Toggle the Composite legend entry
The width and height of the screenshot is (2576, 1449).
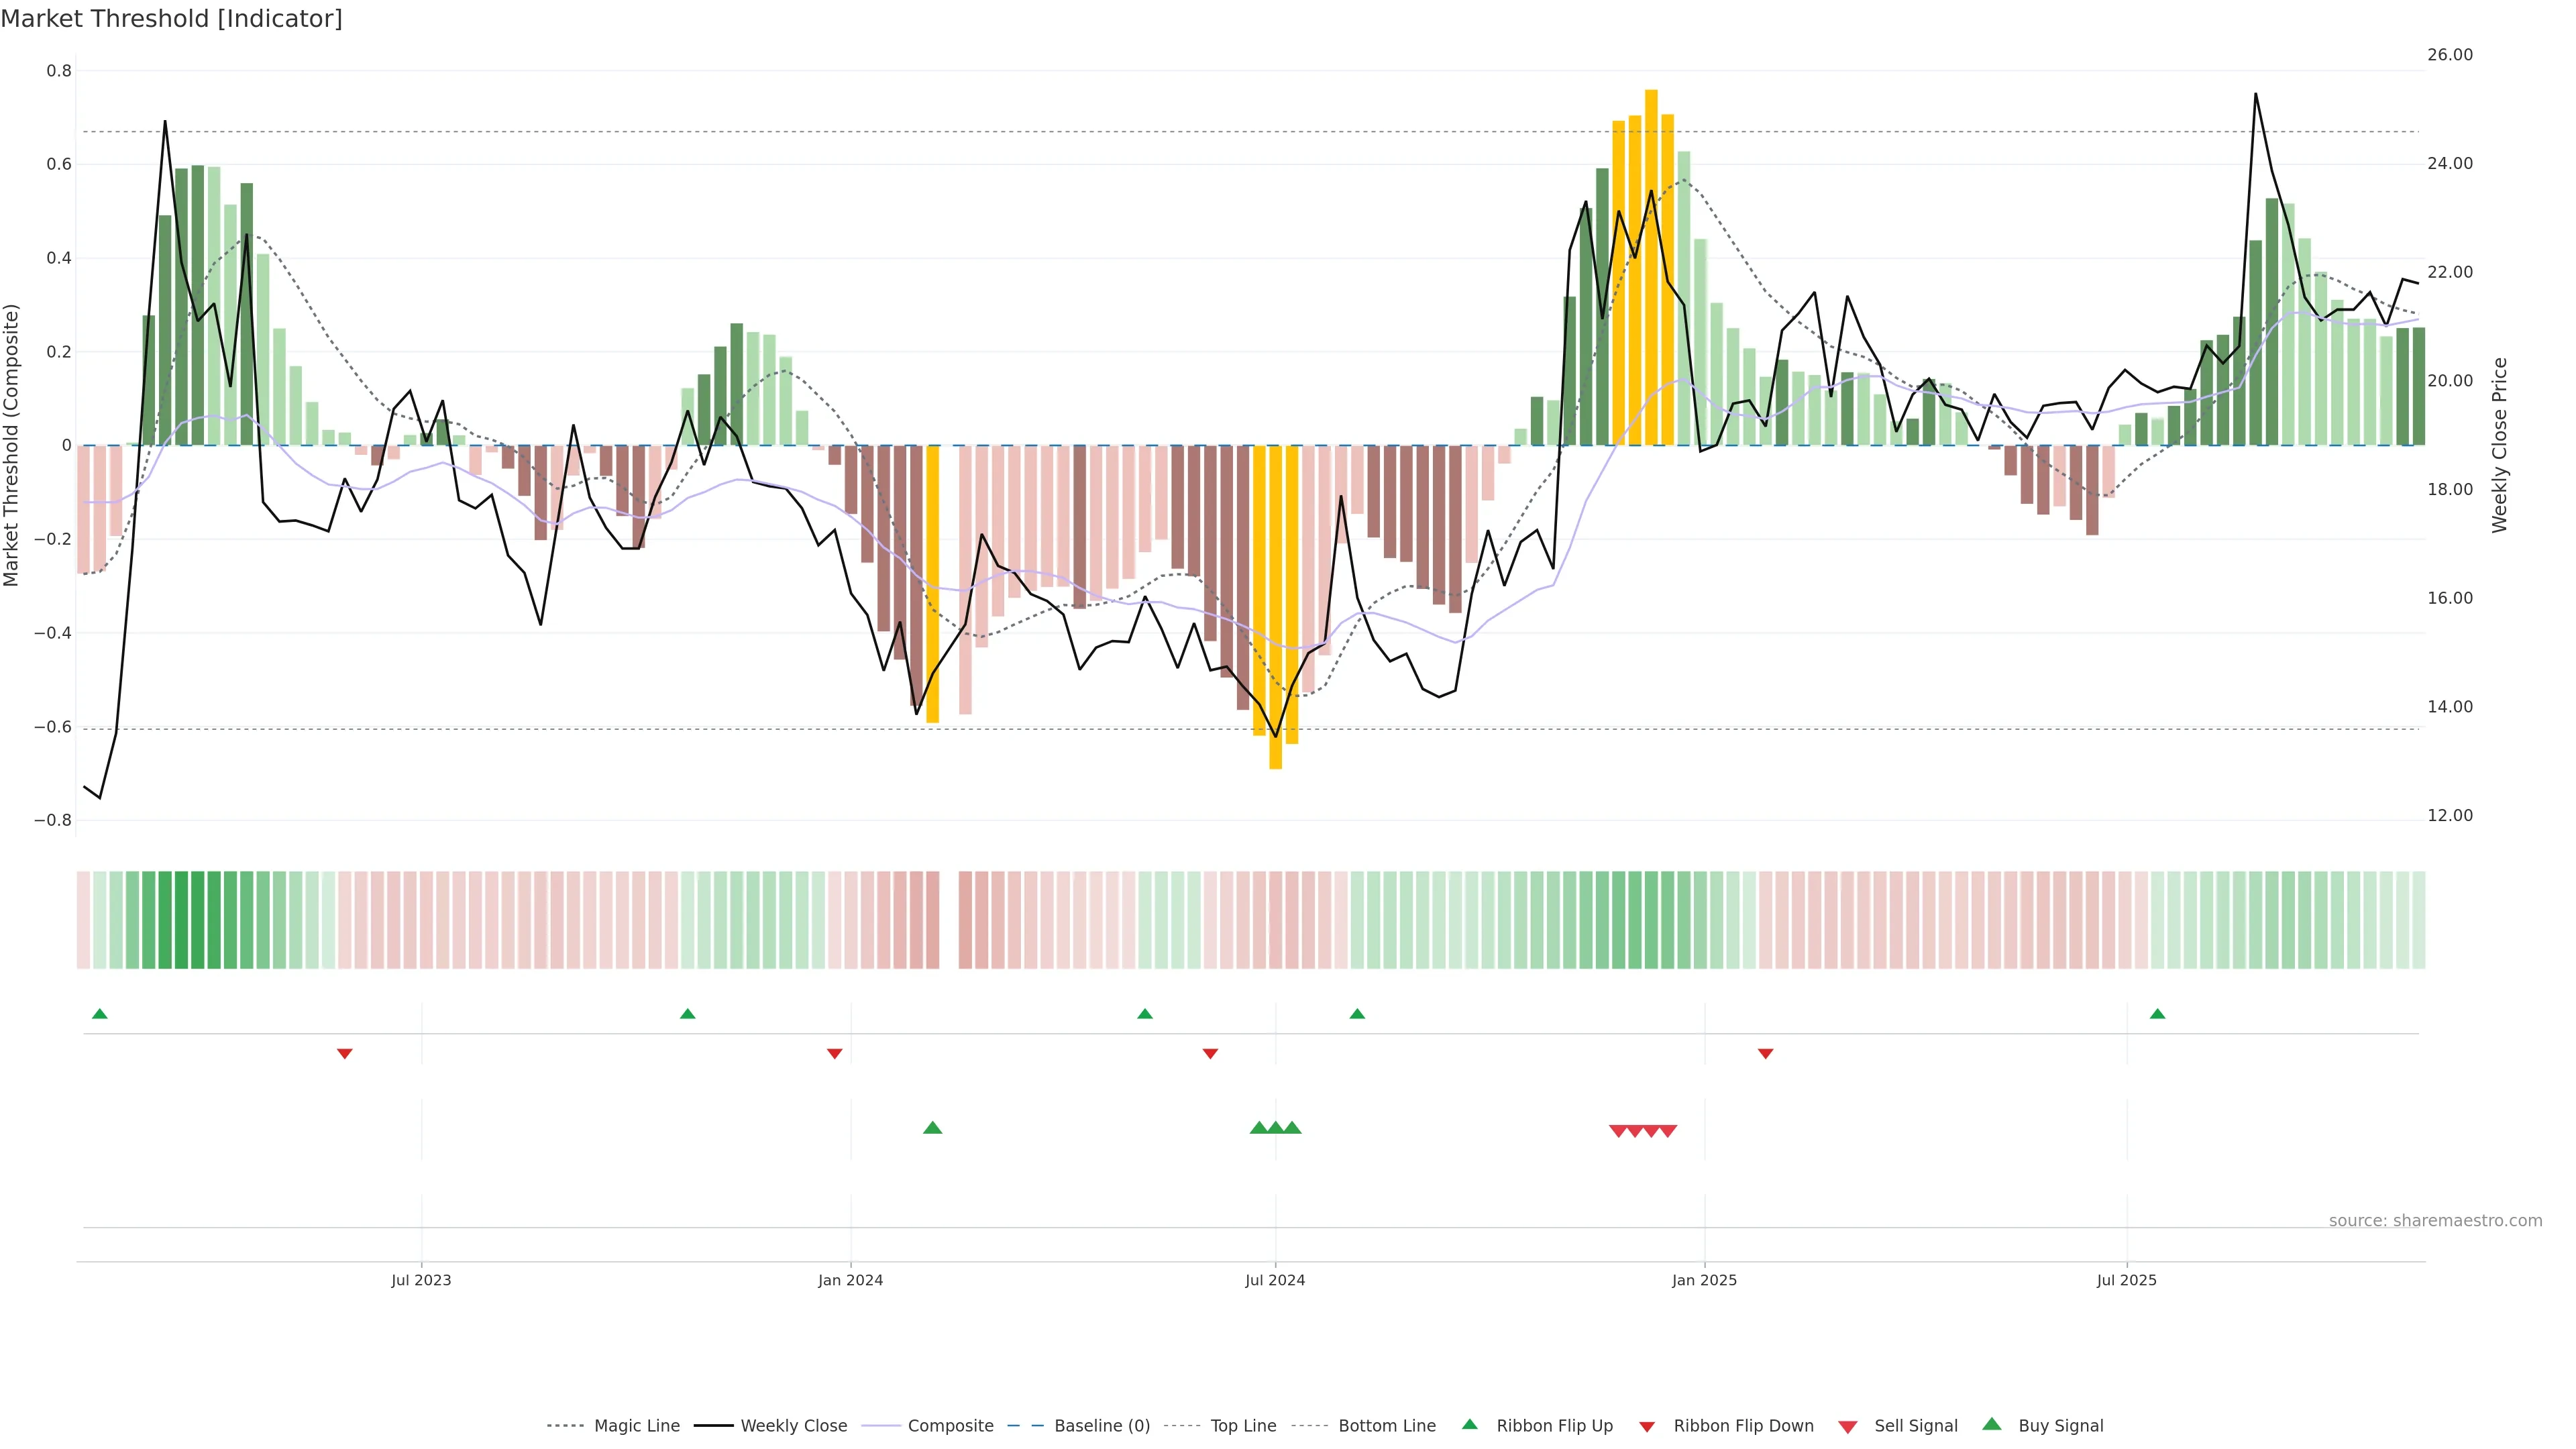point(950,1426)
